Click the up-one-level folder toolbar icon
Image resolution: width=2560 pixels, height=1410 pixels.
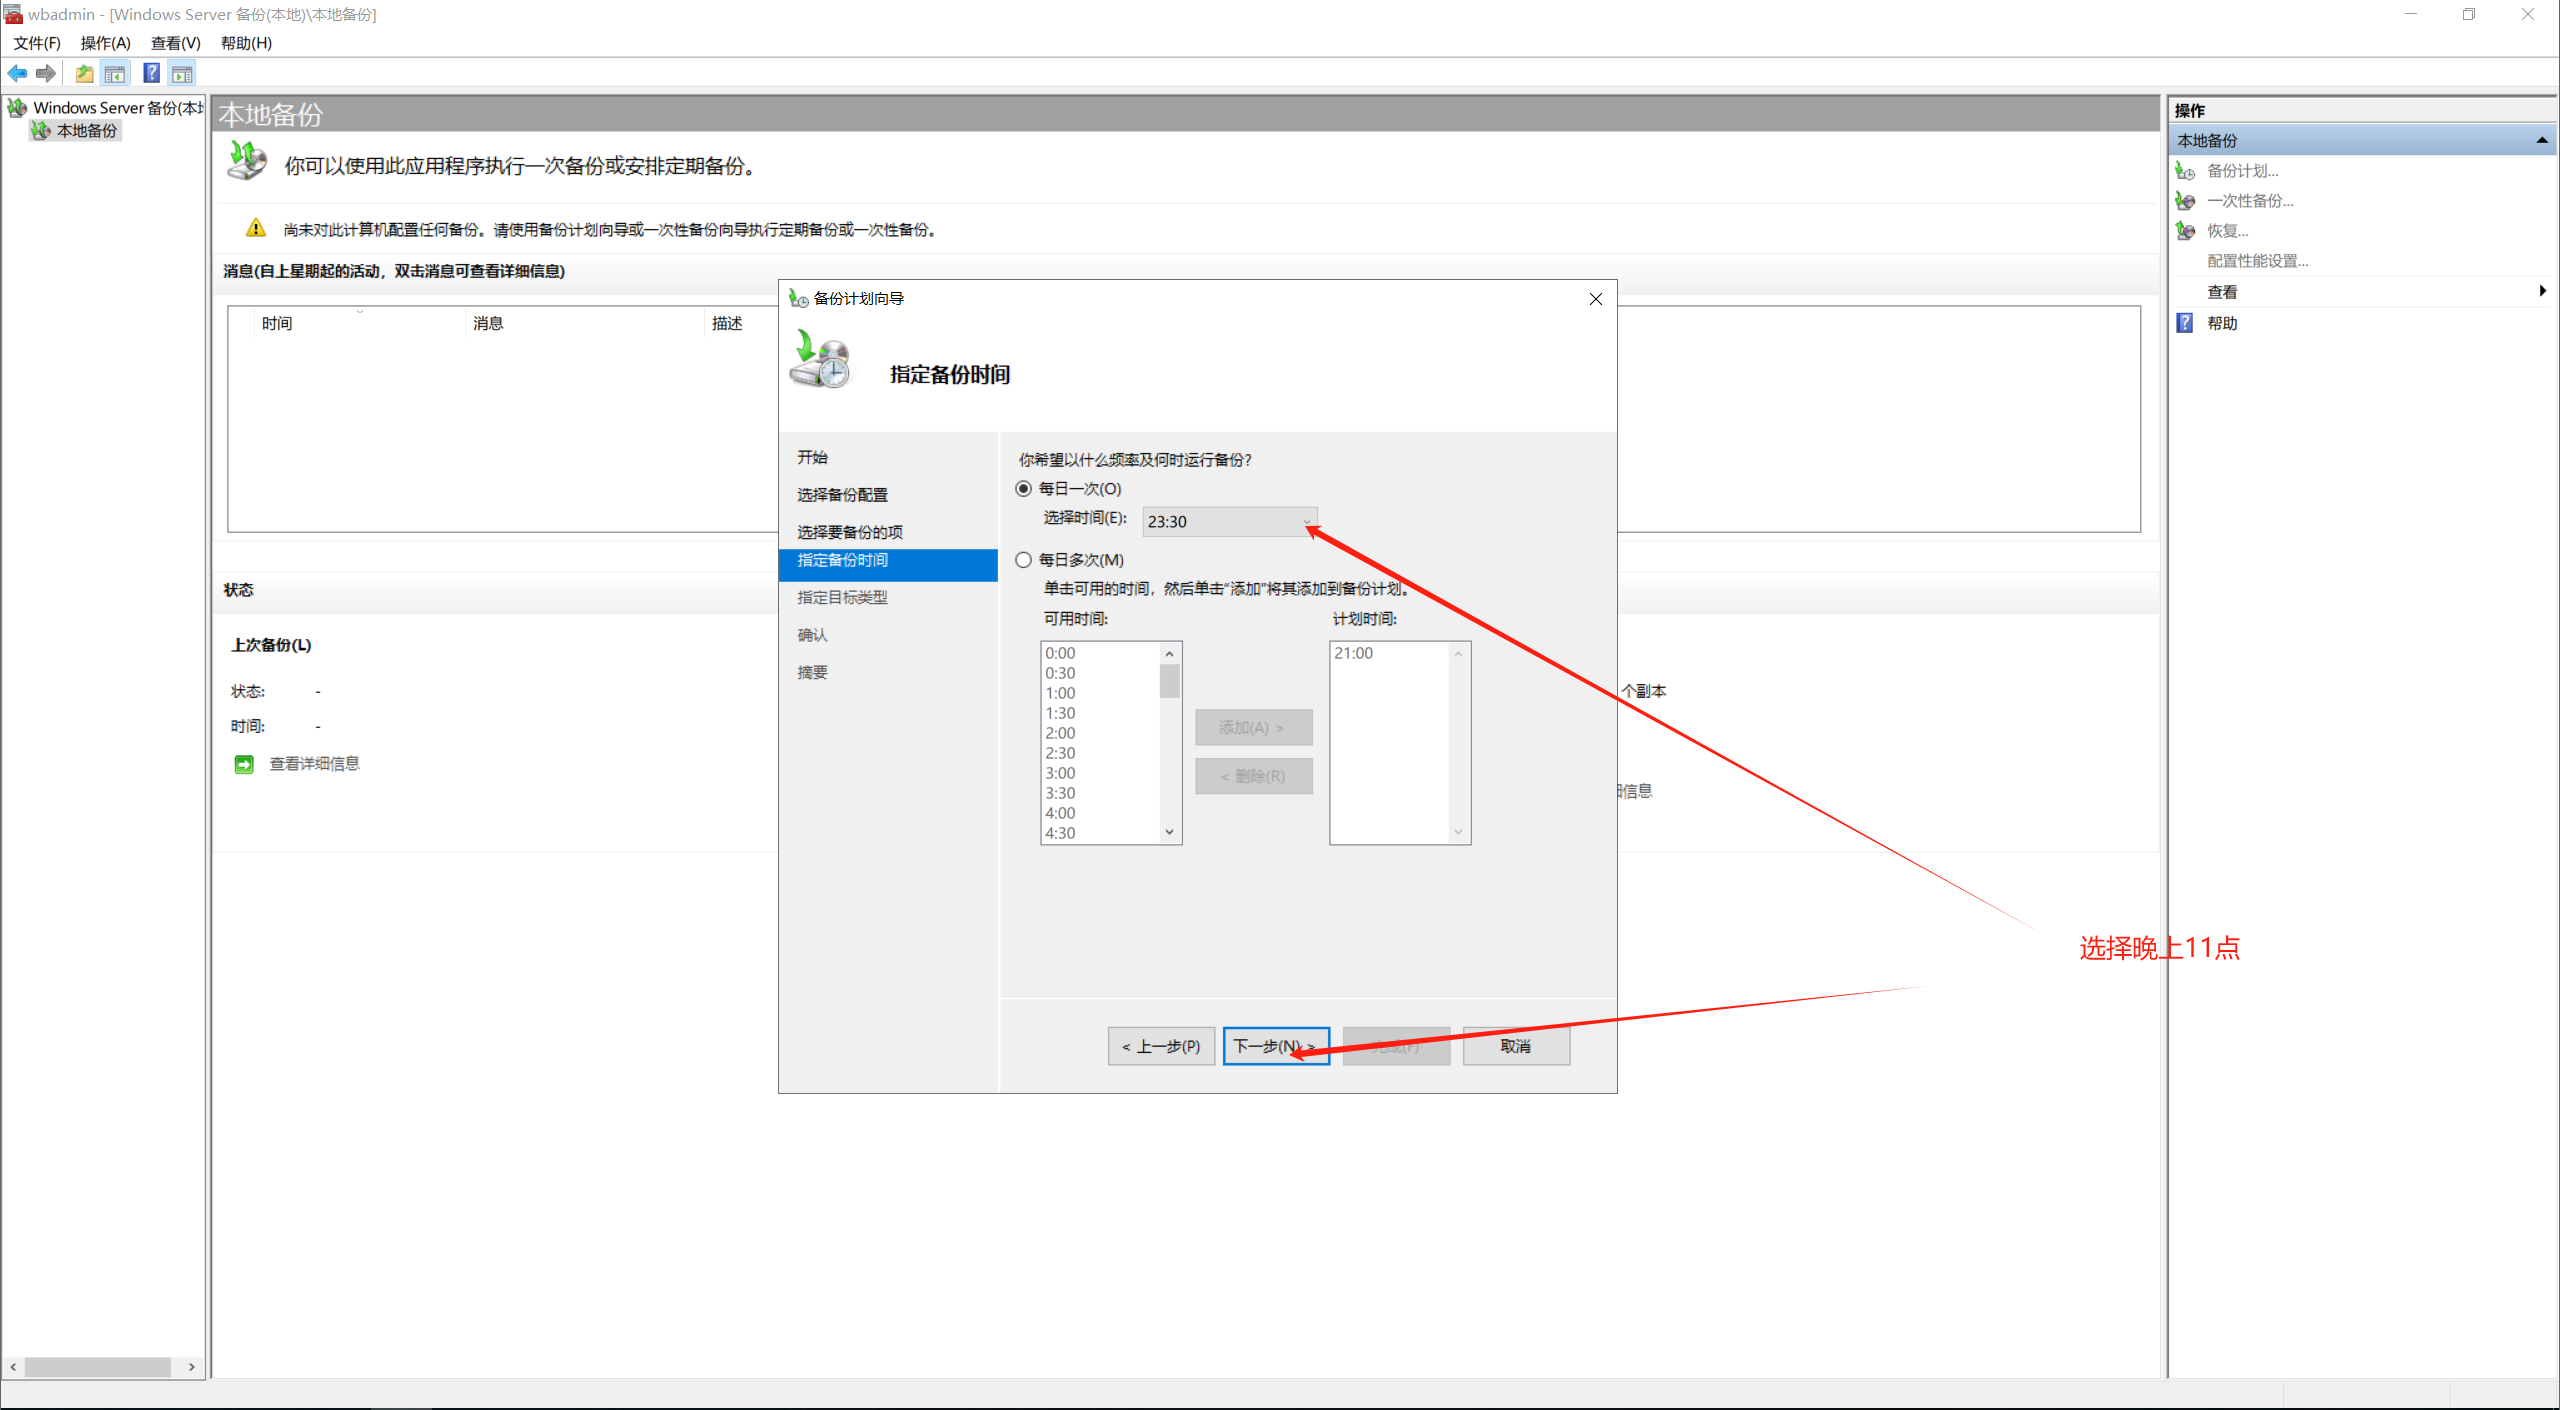click(85, 73)
